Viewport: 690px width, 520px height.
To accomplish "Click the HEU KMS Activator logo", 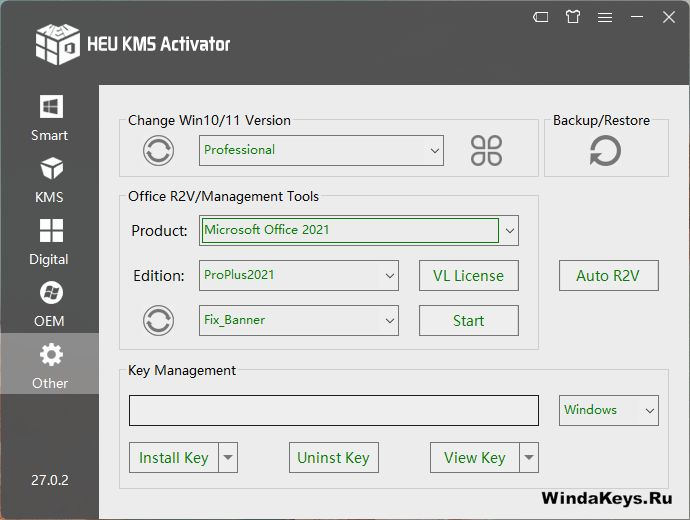I will click(58, 44).
